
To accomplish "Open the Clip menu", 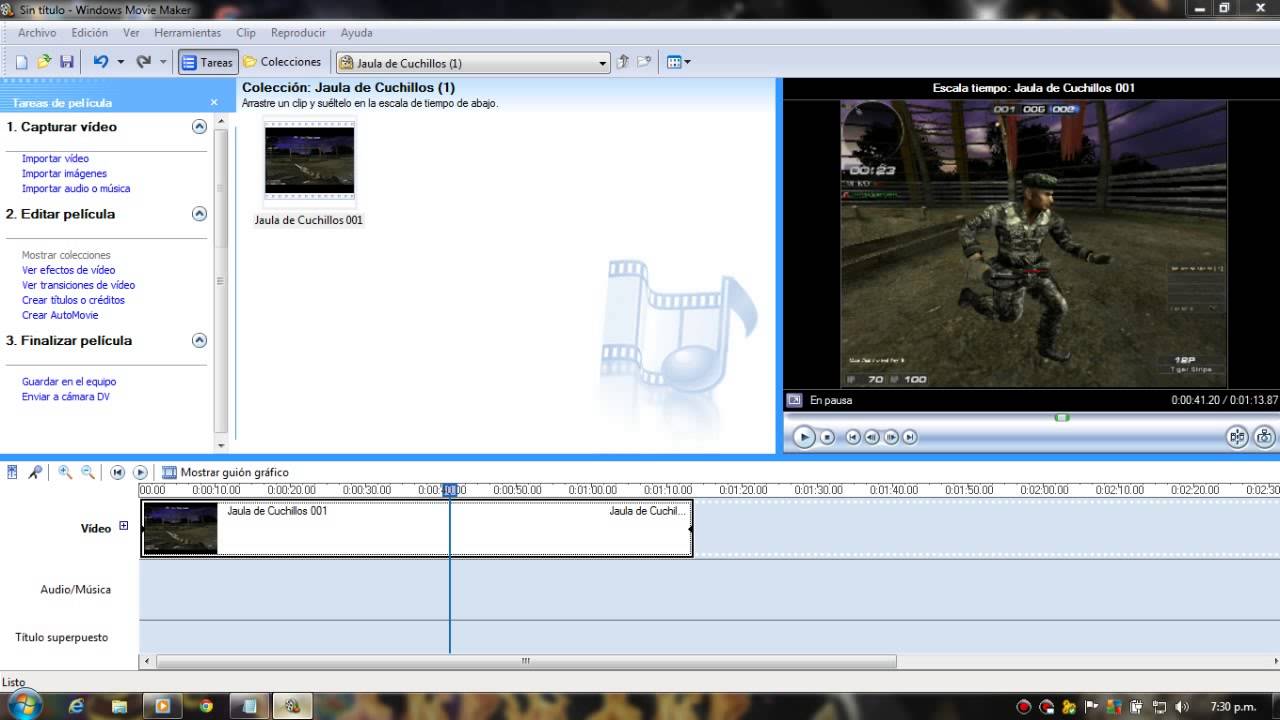I will click(x=246, y=33).
